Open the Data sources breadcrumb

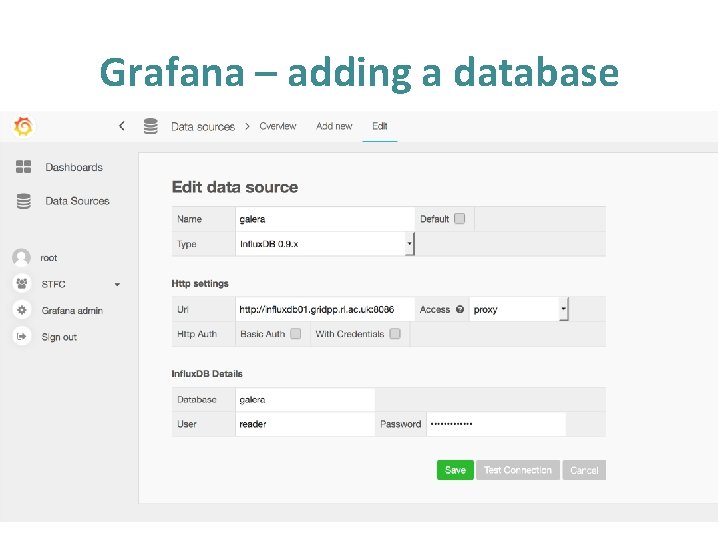click(x=203, y=127)
